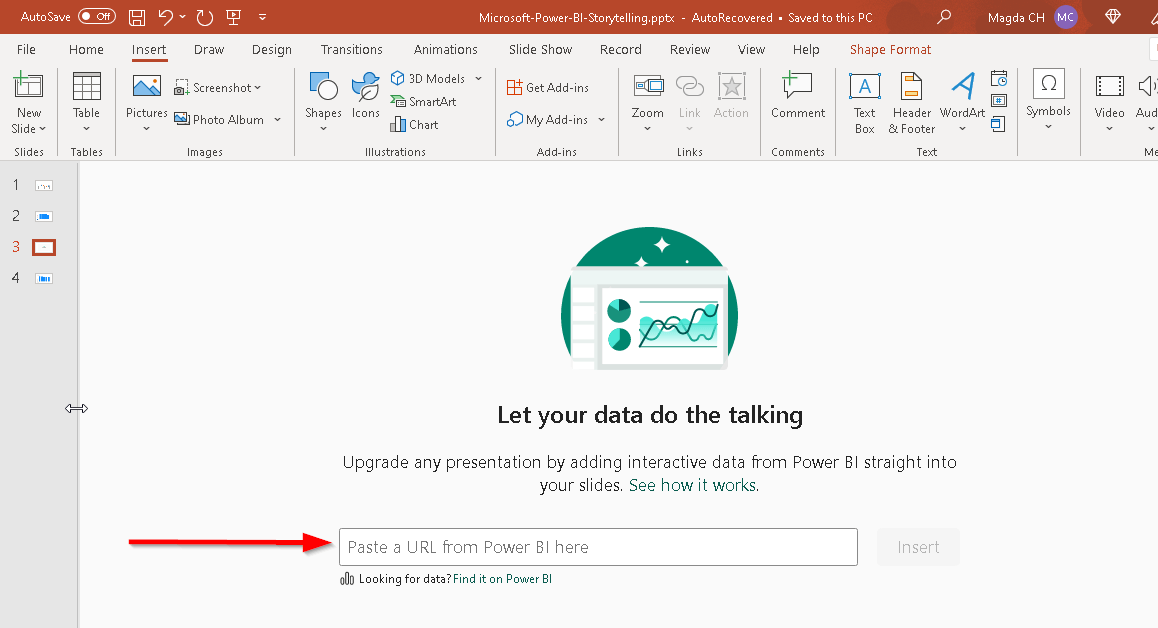Switch to the Design tab

[x=272, y=50]
